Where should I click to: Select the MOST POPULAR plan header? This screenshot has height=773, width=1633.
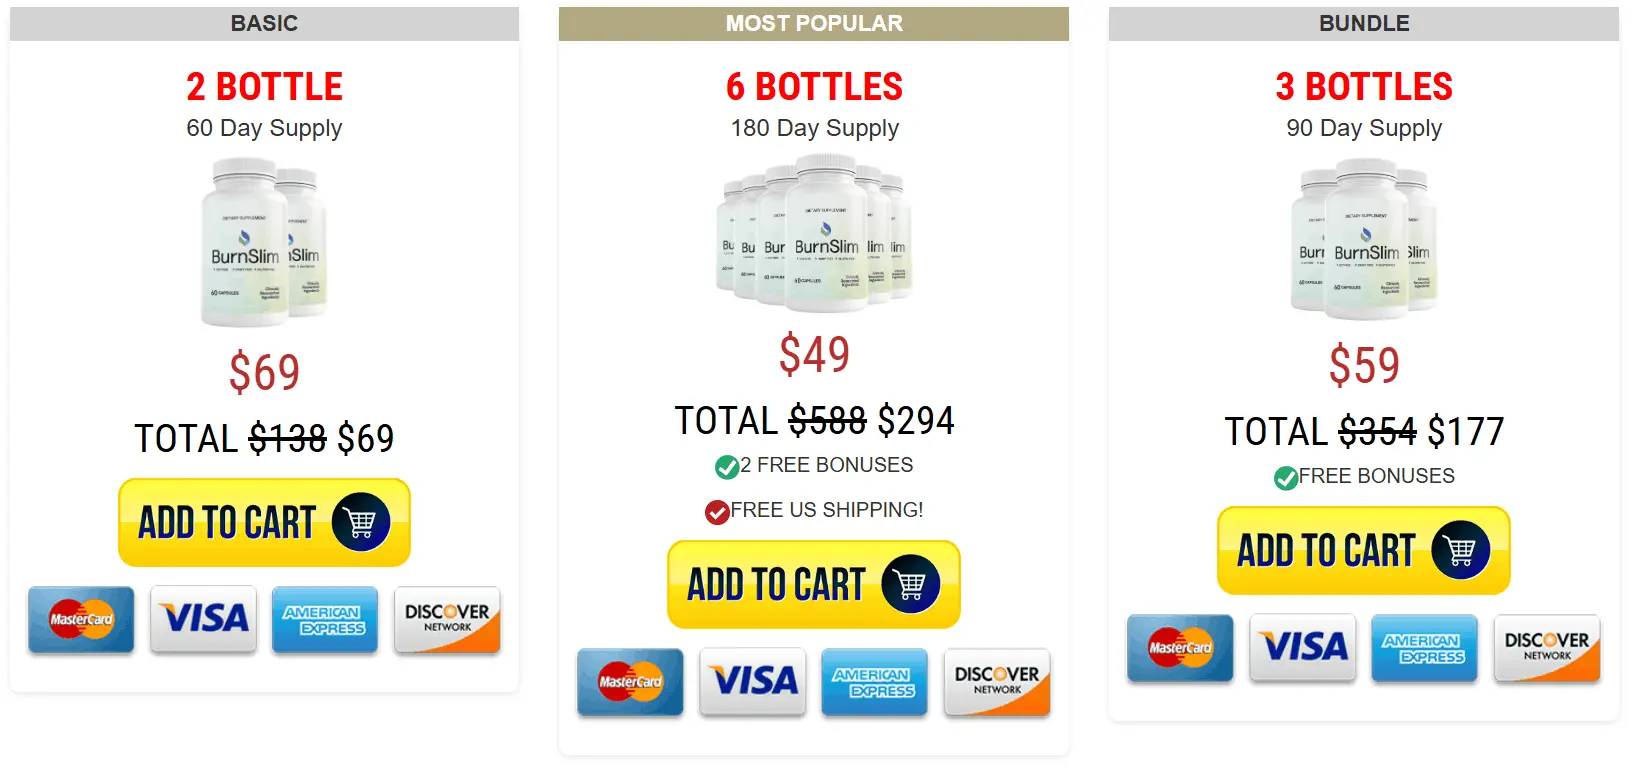pos(814,23)
